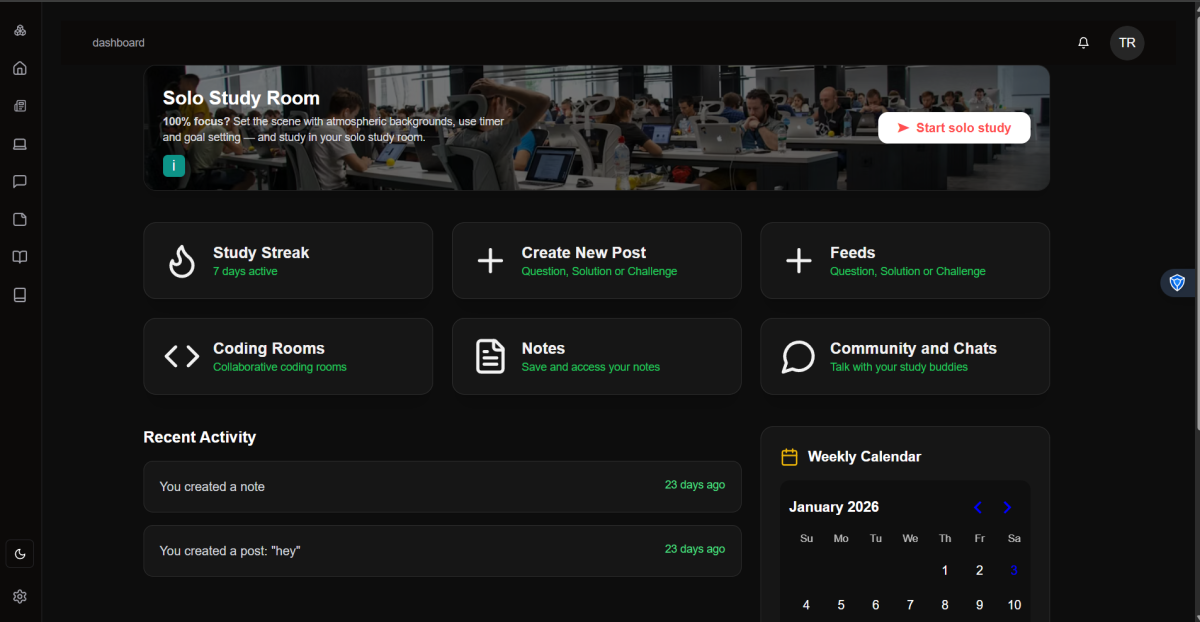Image resolution: width=1200 pixels, height=622 pixels.
Task: Click the sticky note icon in sidebar
Action: (x=20, y=219)
